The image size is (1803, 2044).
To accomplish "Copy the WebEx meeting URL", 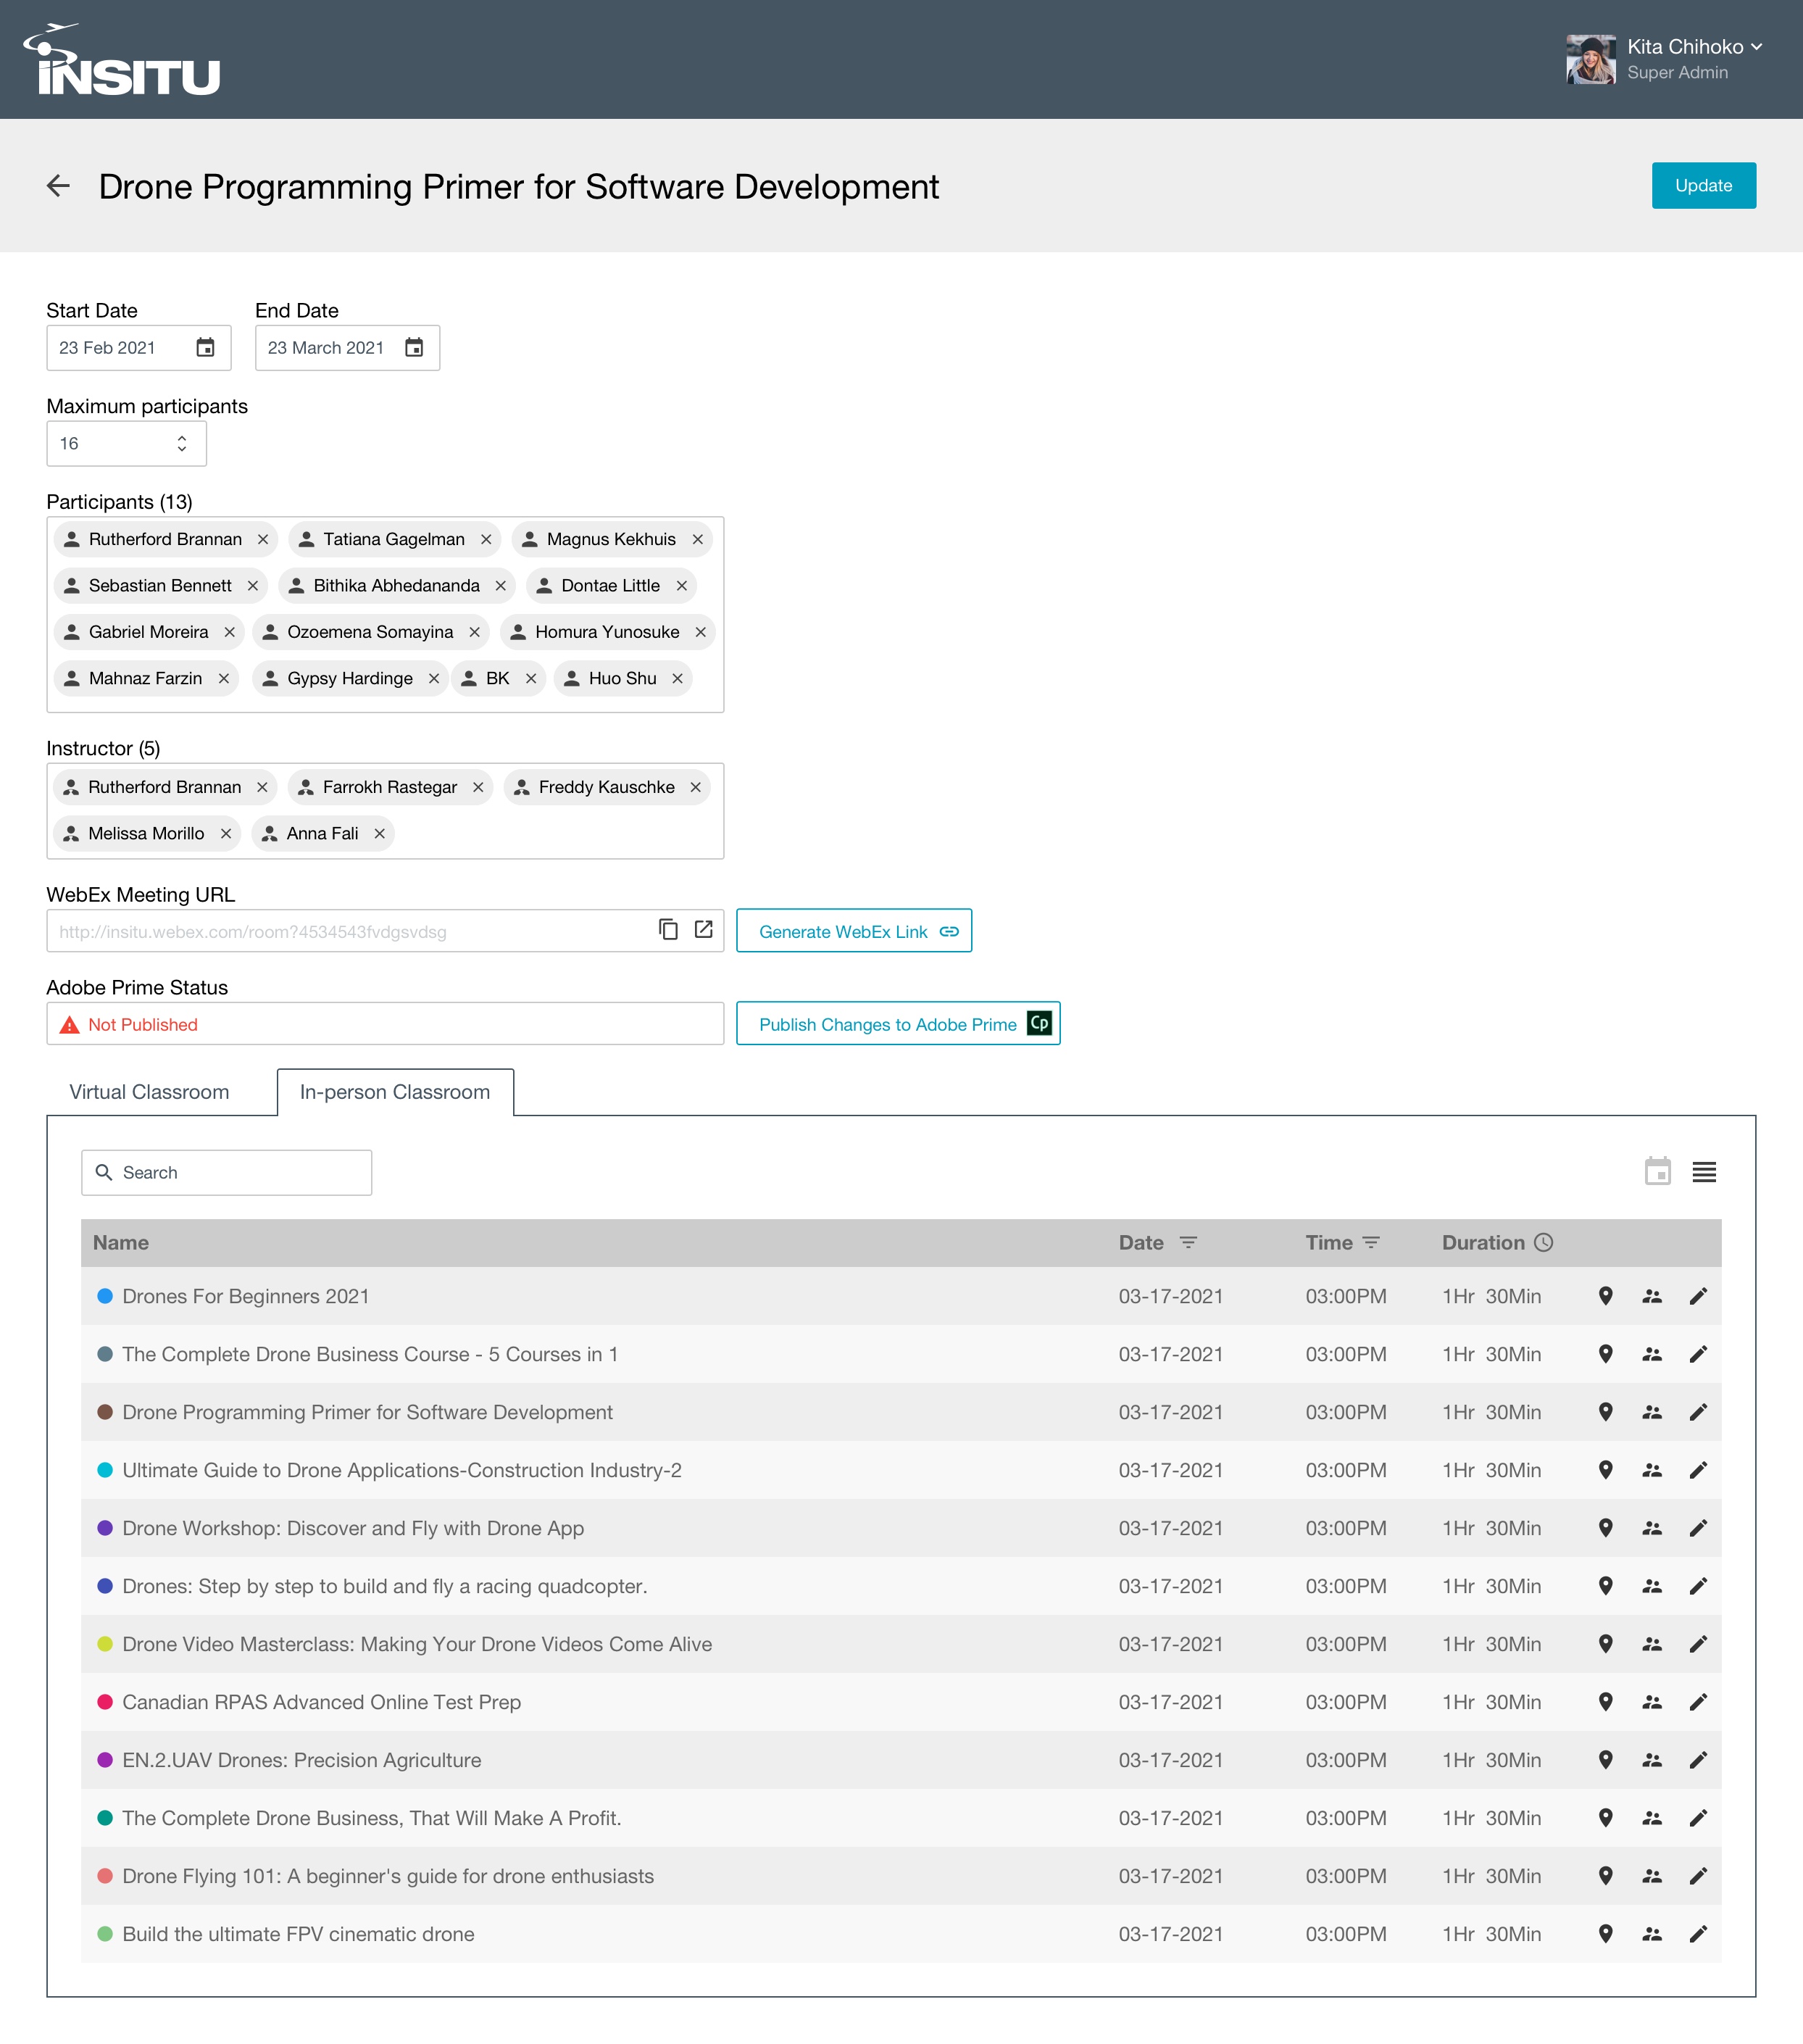I will [668, 930].
